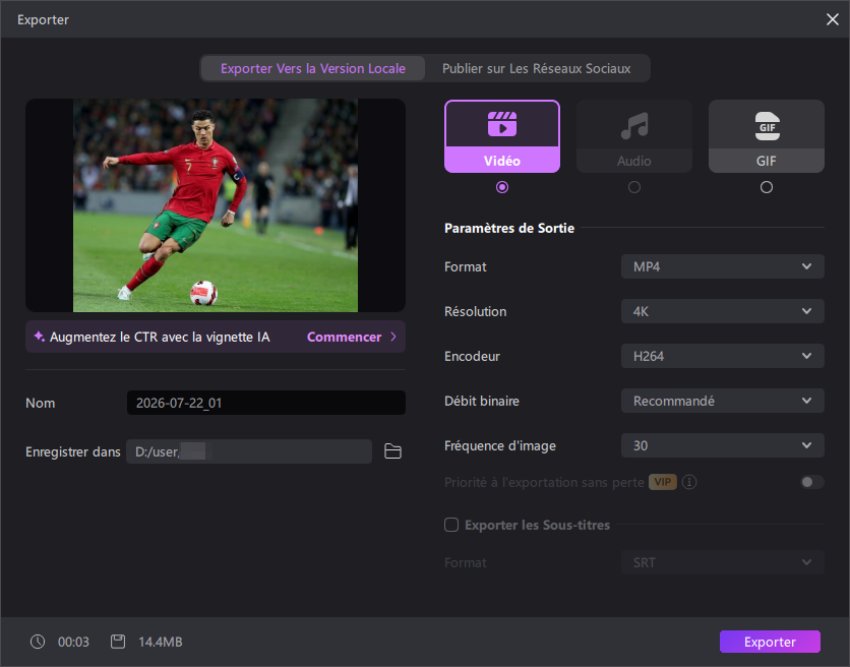Open the Fréquence d'image dropdown

point(723,445)
